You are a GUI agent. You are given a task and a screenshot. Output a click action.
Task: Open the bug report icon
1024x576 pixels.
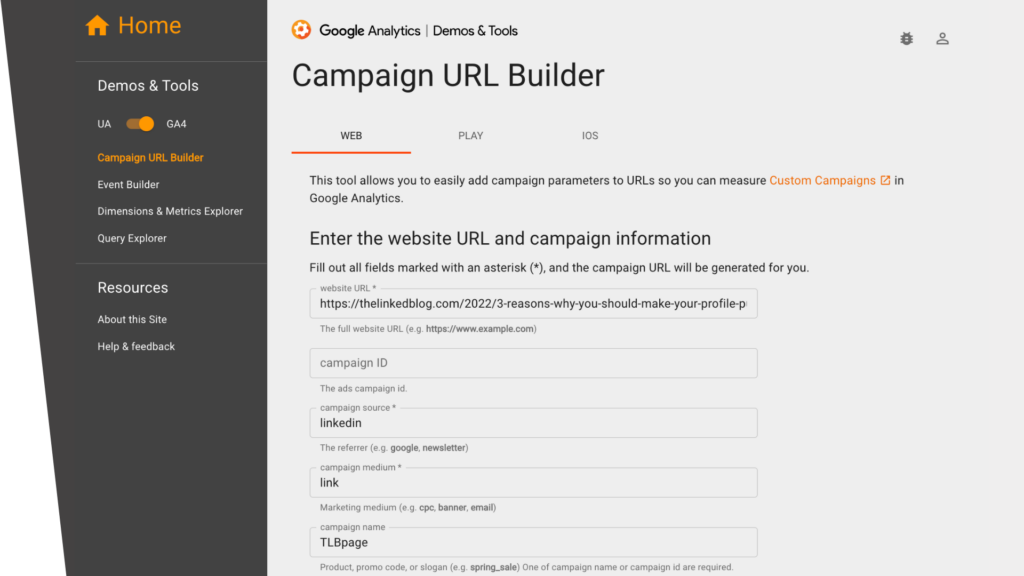[906, 39]
